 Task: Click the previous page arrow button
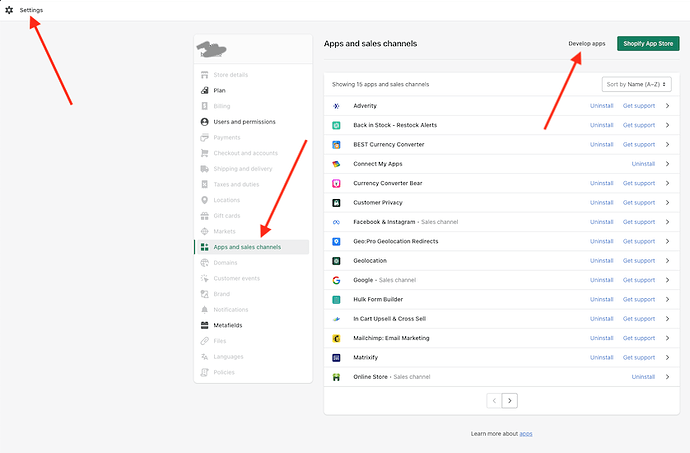494,401
